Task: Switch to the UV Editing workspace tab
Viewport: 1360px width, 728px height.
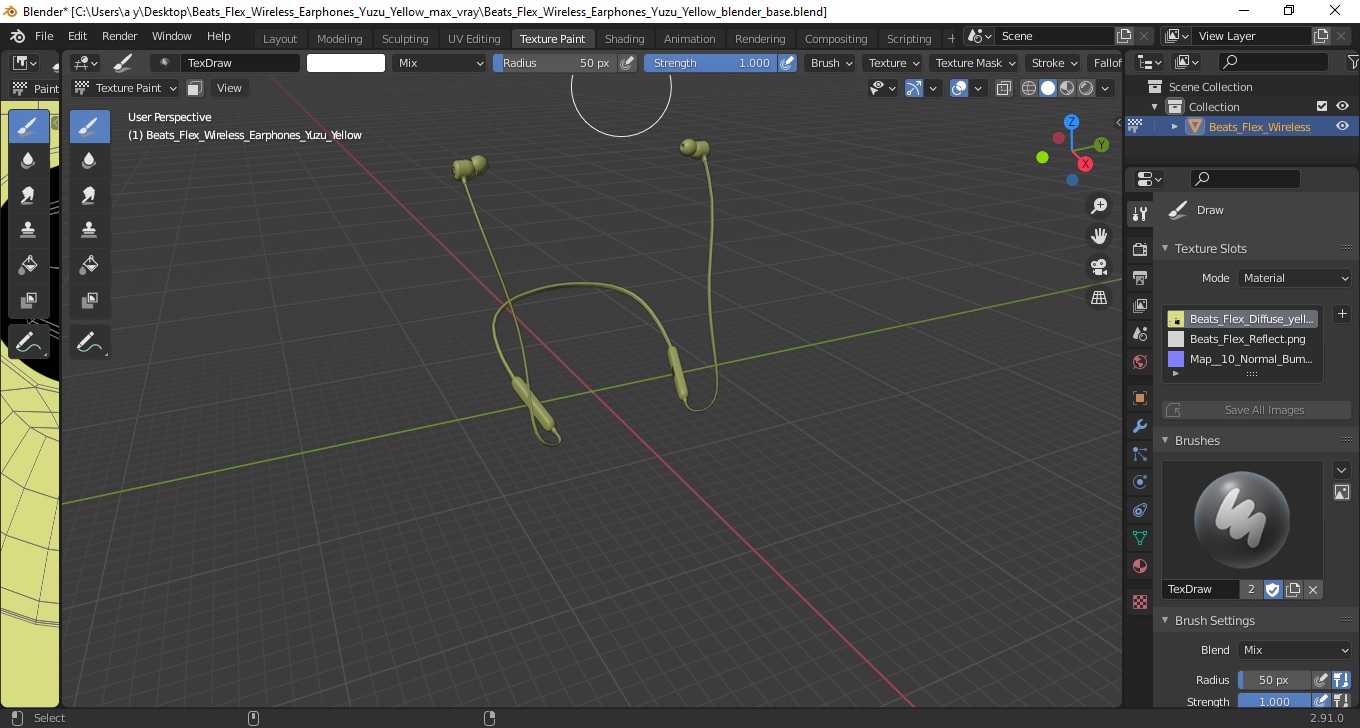Action: pos(474,39)
